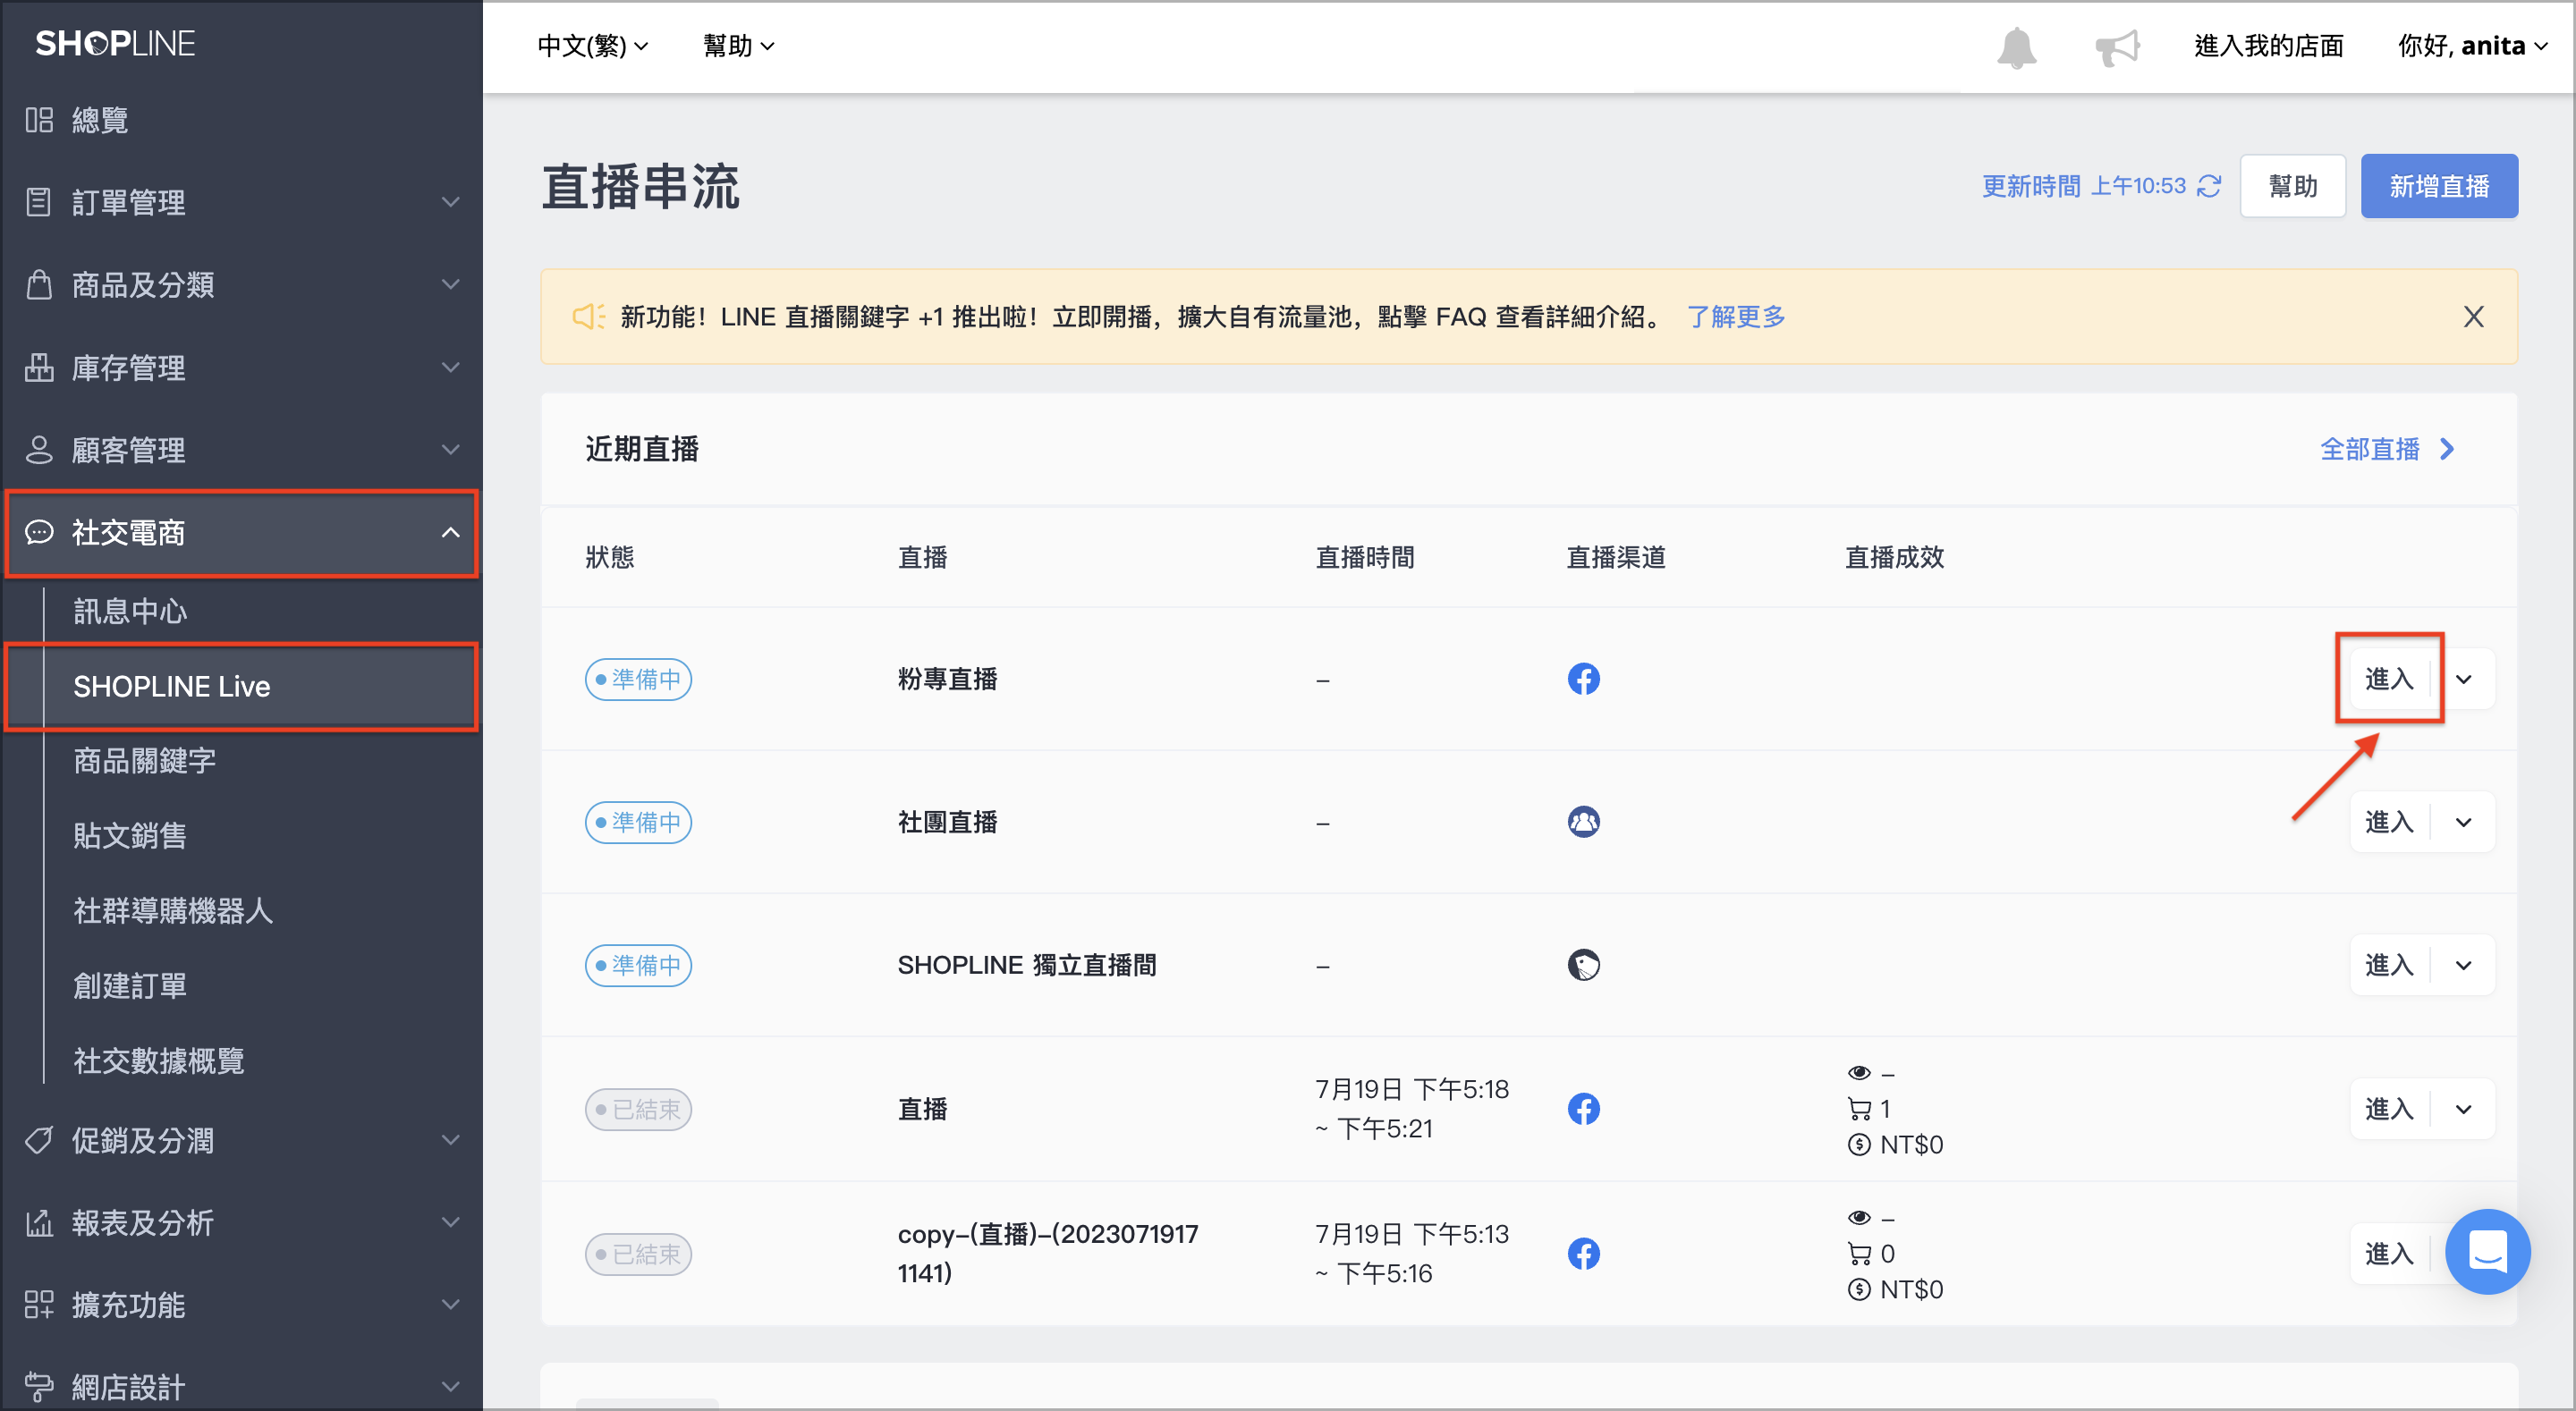Click the 總覽 dashboard icon
2576x1411 pixels.
(39, 120)
